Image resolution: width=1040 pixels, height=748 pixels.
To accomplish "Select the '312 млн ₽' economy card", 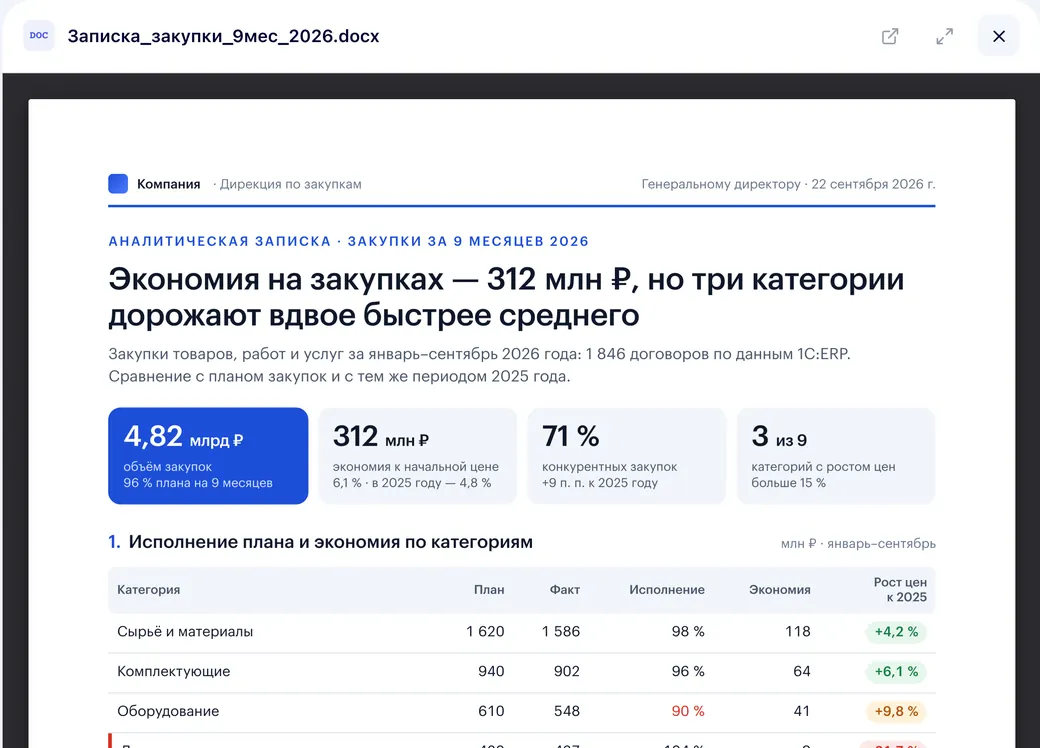I will 418,456.
